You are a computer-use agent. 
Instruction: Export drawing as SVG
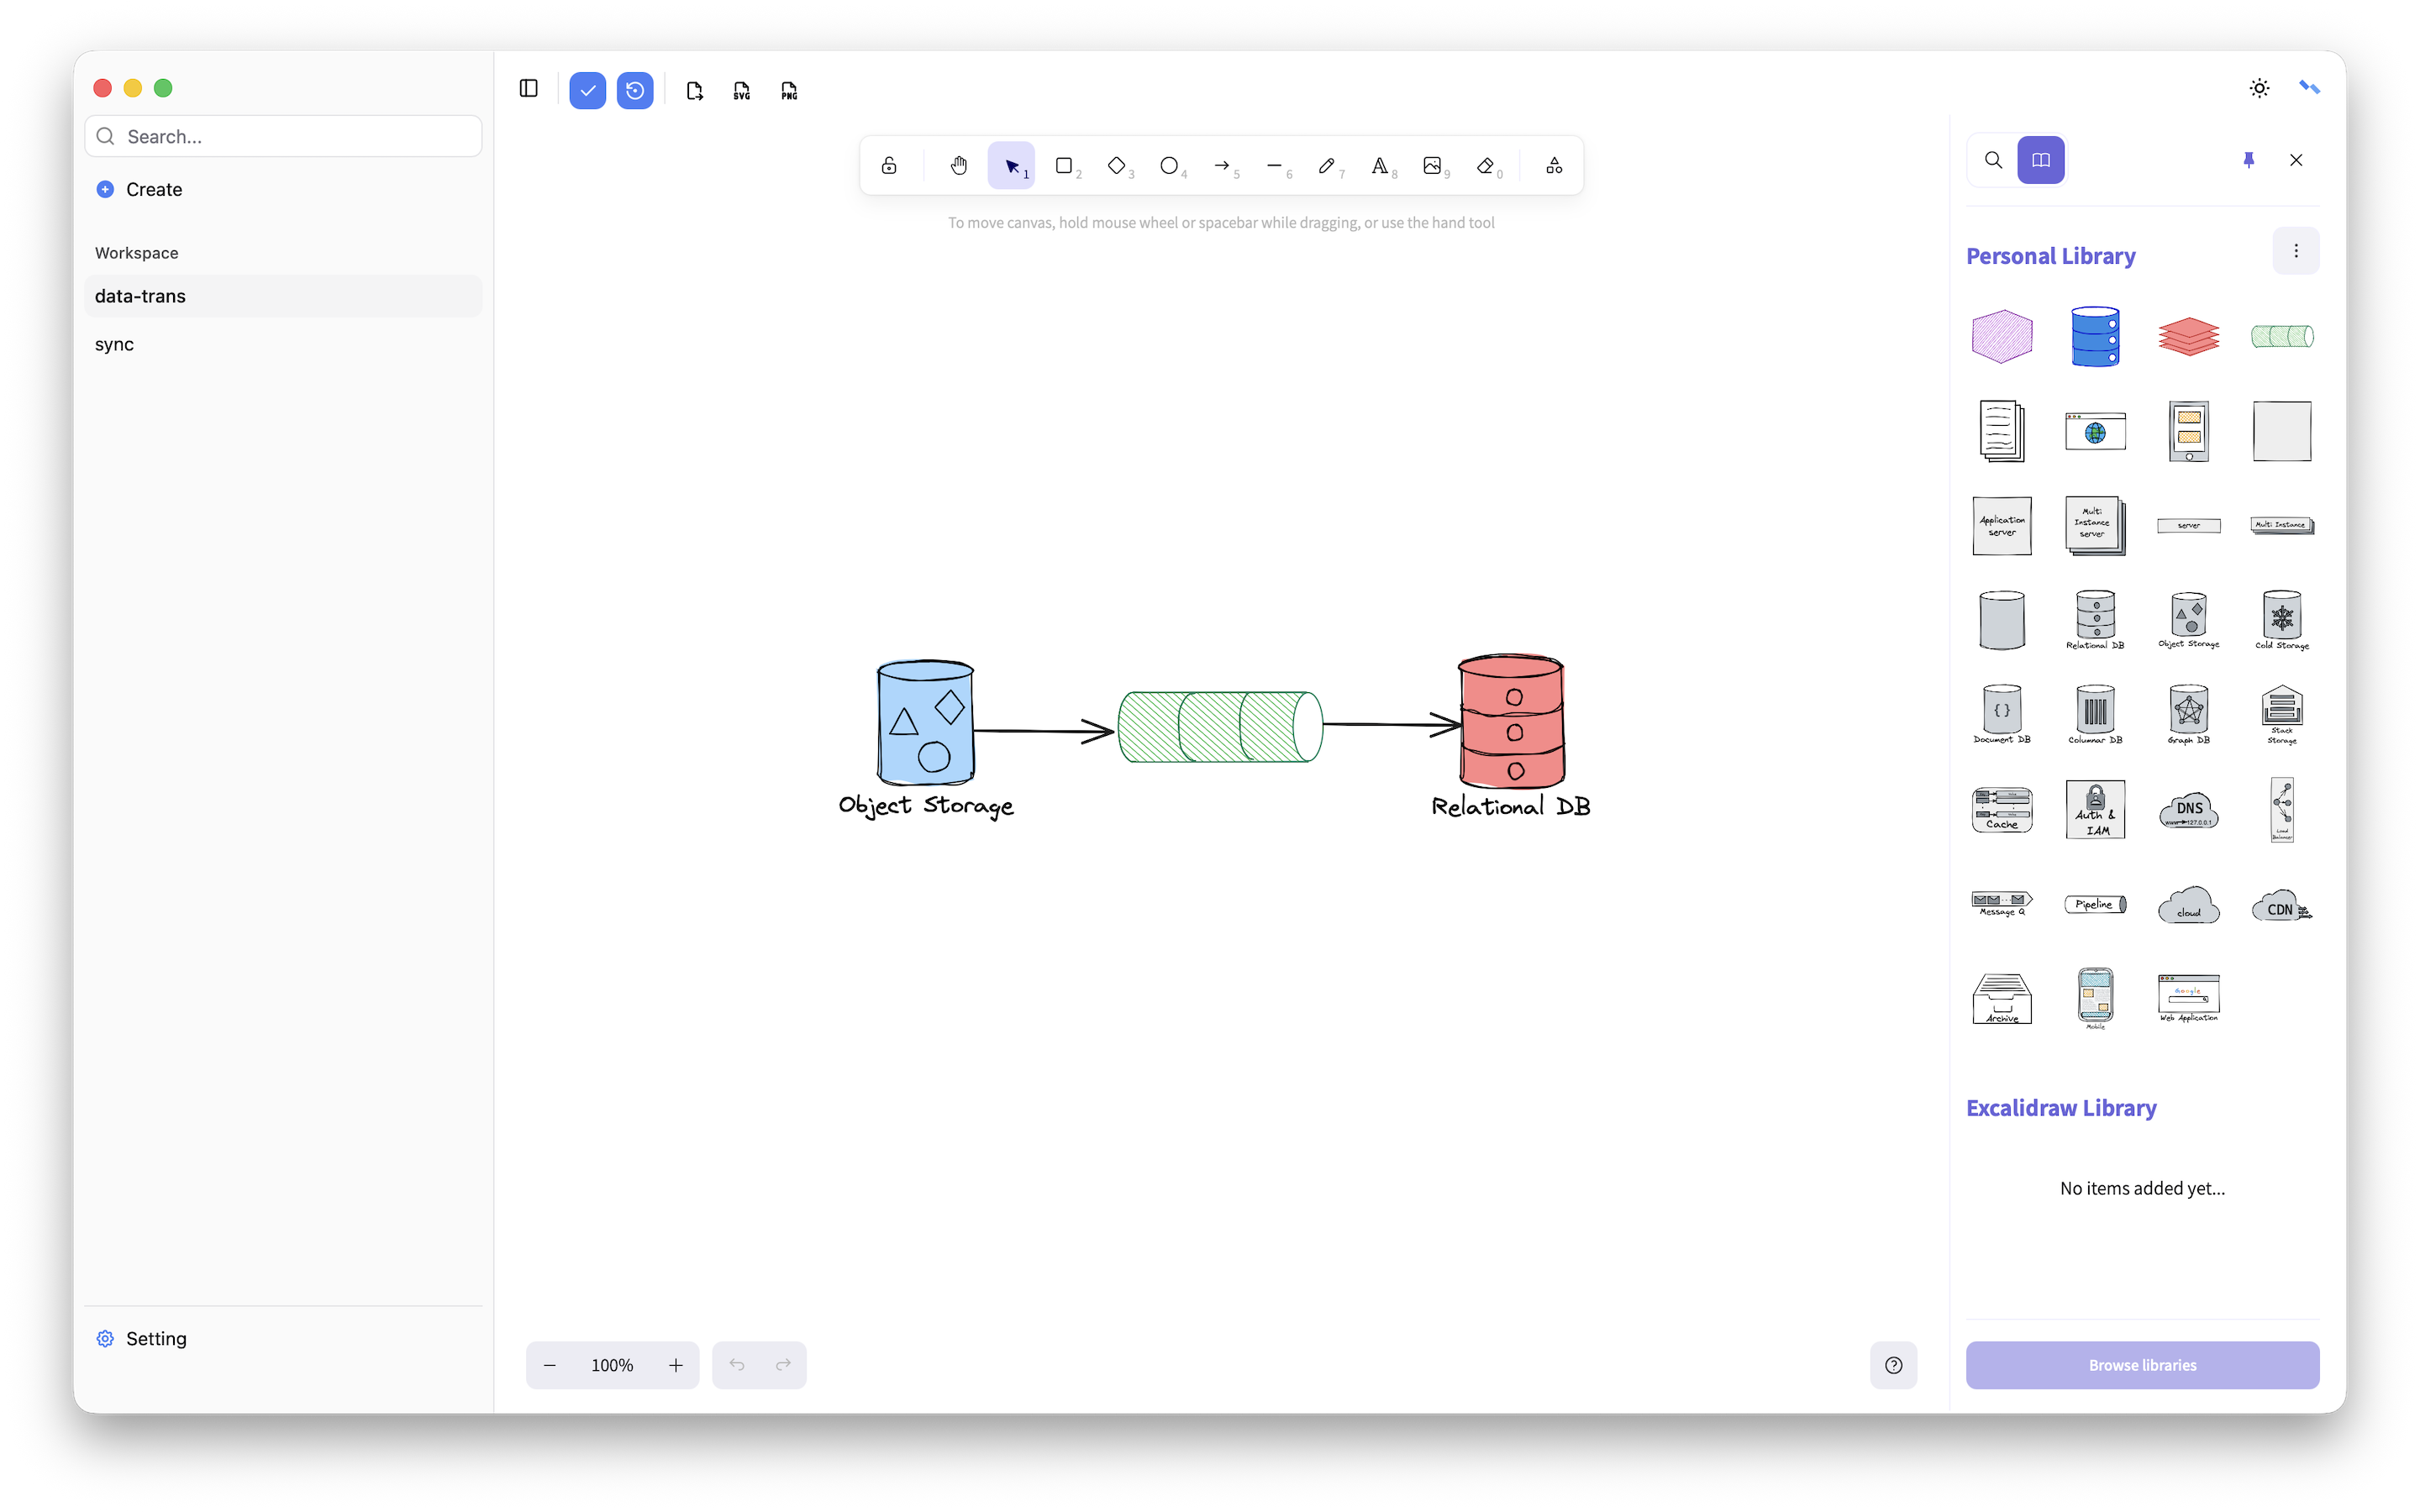click(742, 91)
